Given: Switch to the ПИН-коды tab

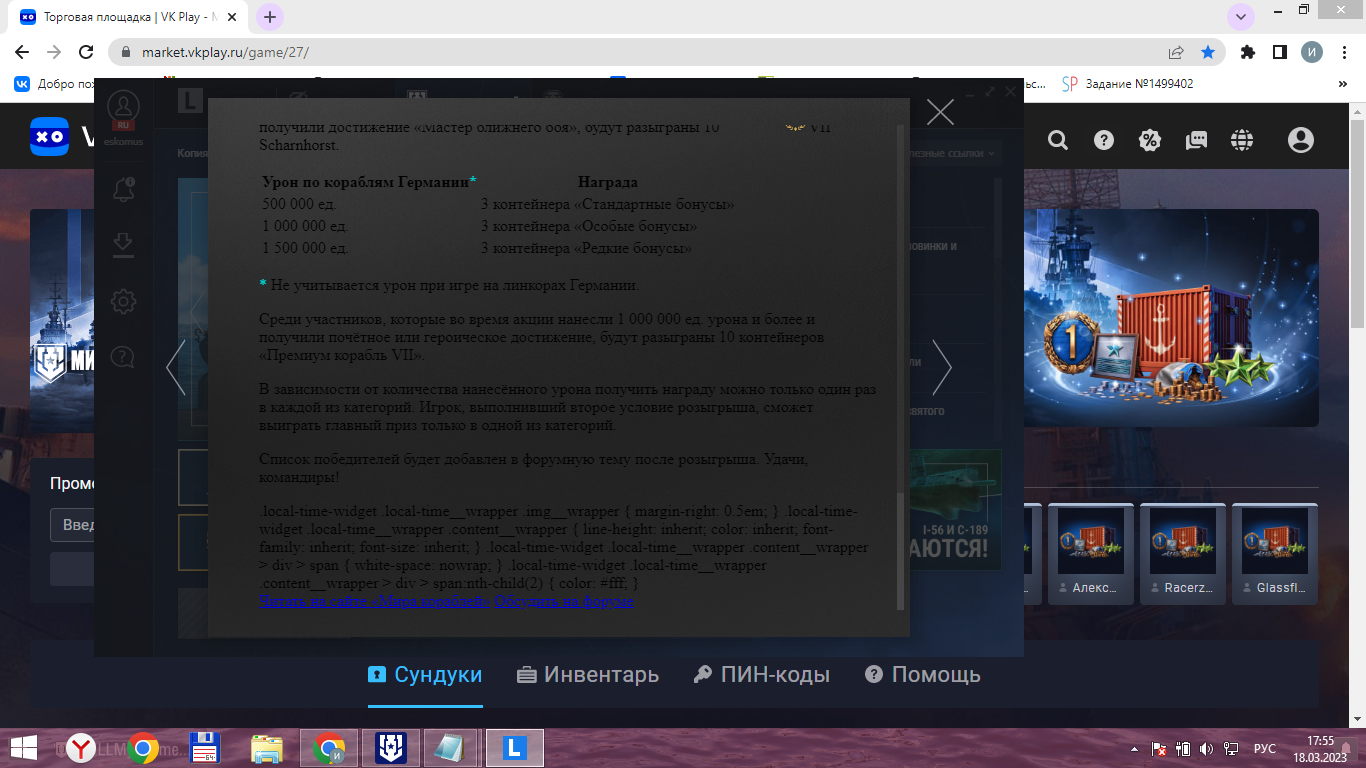Looking at the screenshot, I should point(762,675).
